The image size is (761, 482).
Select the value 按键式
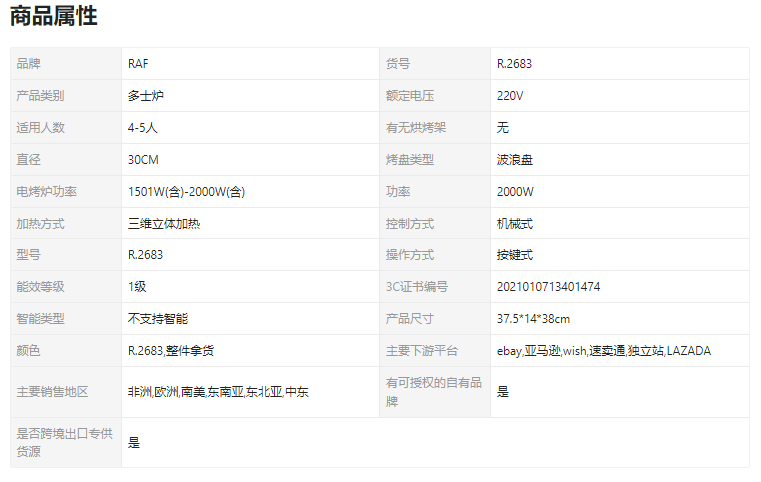514,255
